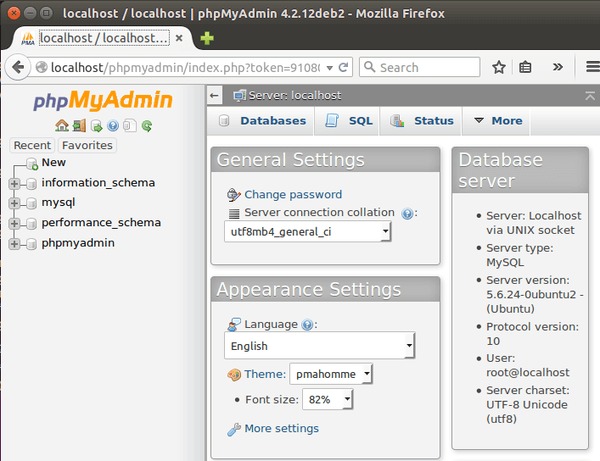
Task: Select information_schema database
Action: pos(98,183)
